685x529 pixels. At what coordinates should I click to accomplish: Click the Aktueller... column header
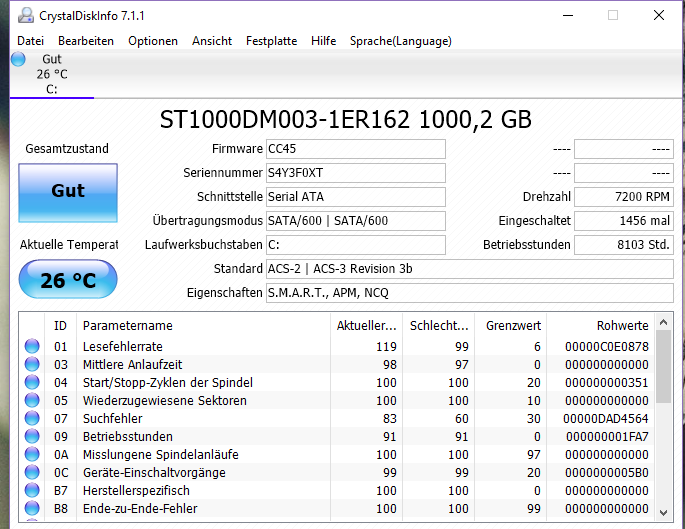[367, 325]
